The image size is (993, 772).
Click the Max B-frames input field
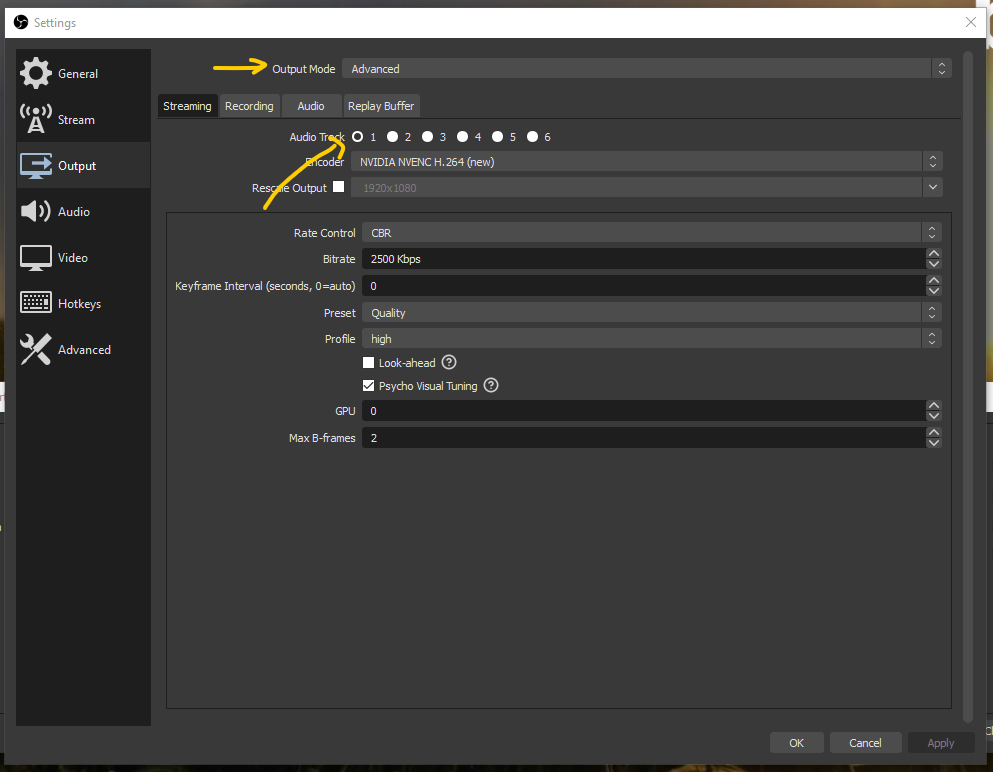(x=643, y=438)
